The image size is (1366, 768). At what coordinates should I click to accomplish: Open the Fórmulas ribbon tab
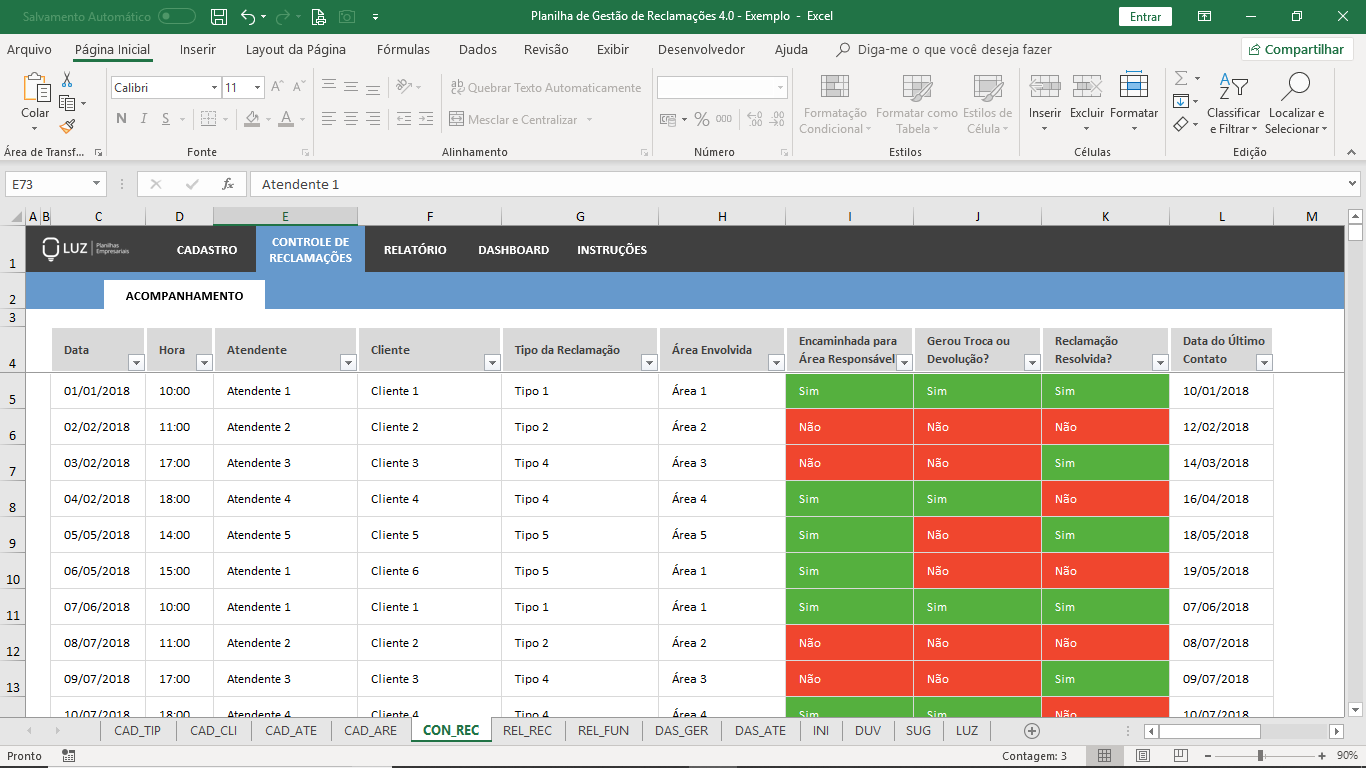pos(403,50)
